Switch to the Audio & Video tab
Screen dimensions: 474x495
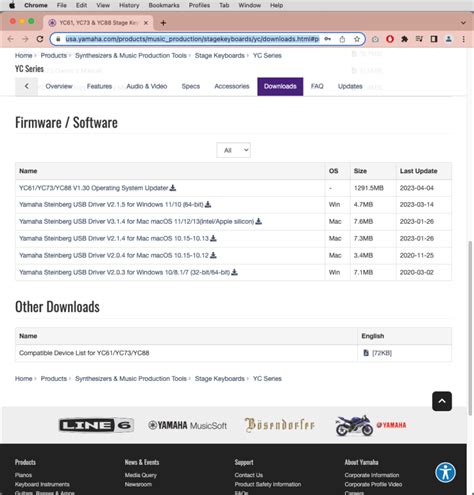click(x=147, y=86)
